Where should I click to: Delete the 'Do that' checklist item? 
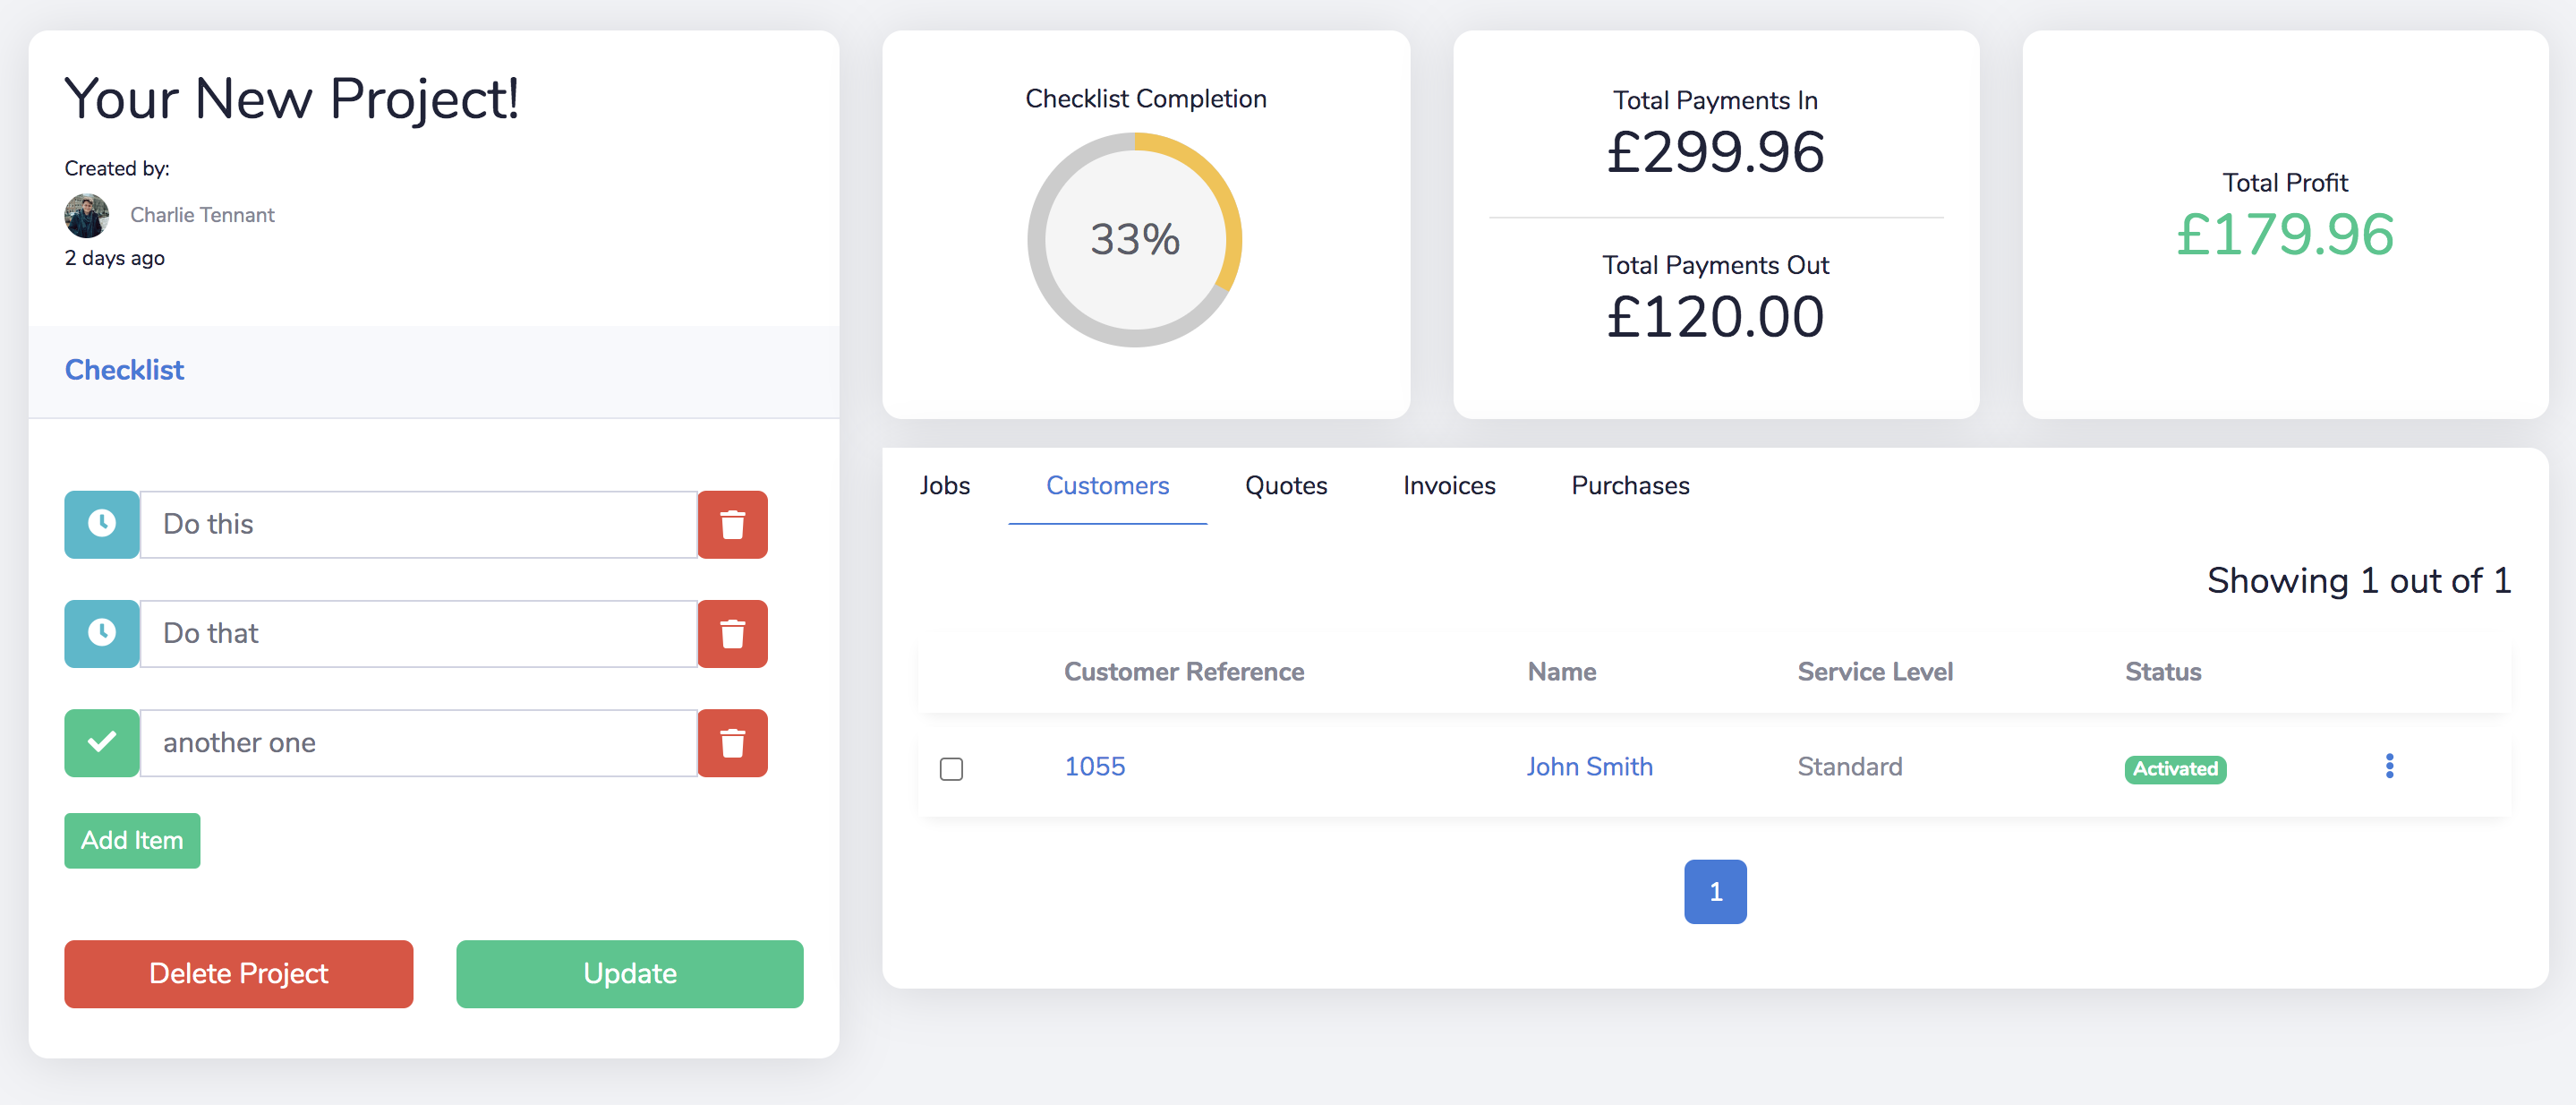click(x=732, y=633)
